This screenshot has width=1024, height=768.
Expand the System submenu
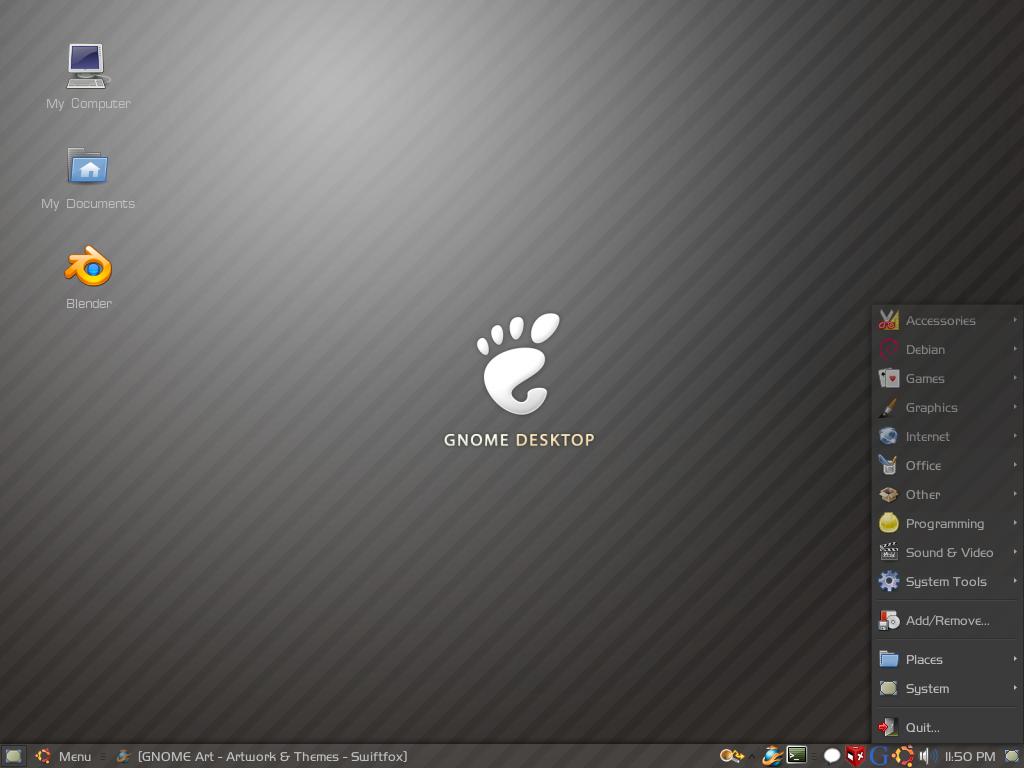pyautogui.click(x=948, y=688)
